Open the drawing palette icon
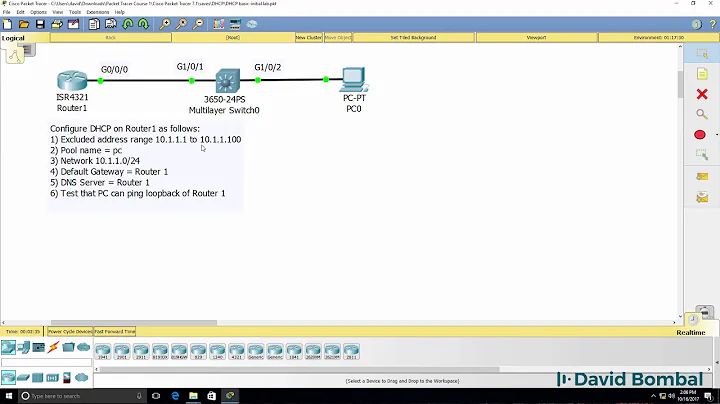Screen dimensions: 720x404 [x=219, y=24]
